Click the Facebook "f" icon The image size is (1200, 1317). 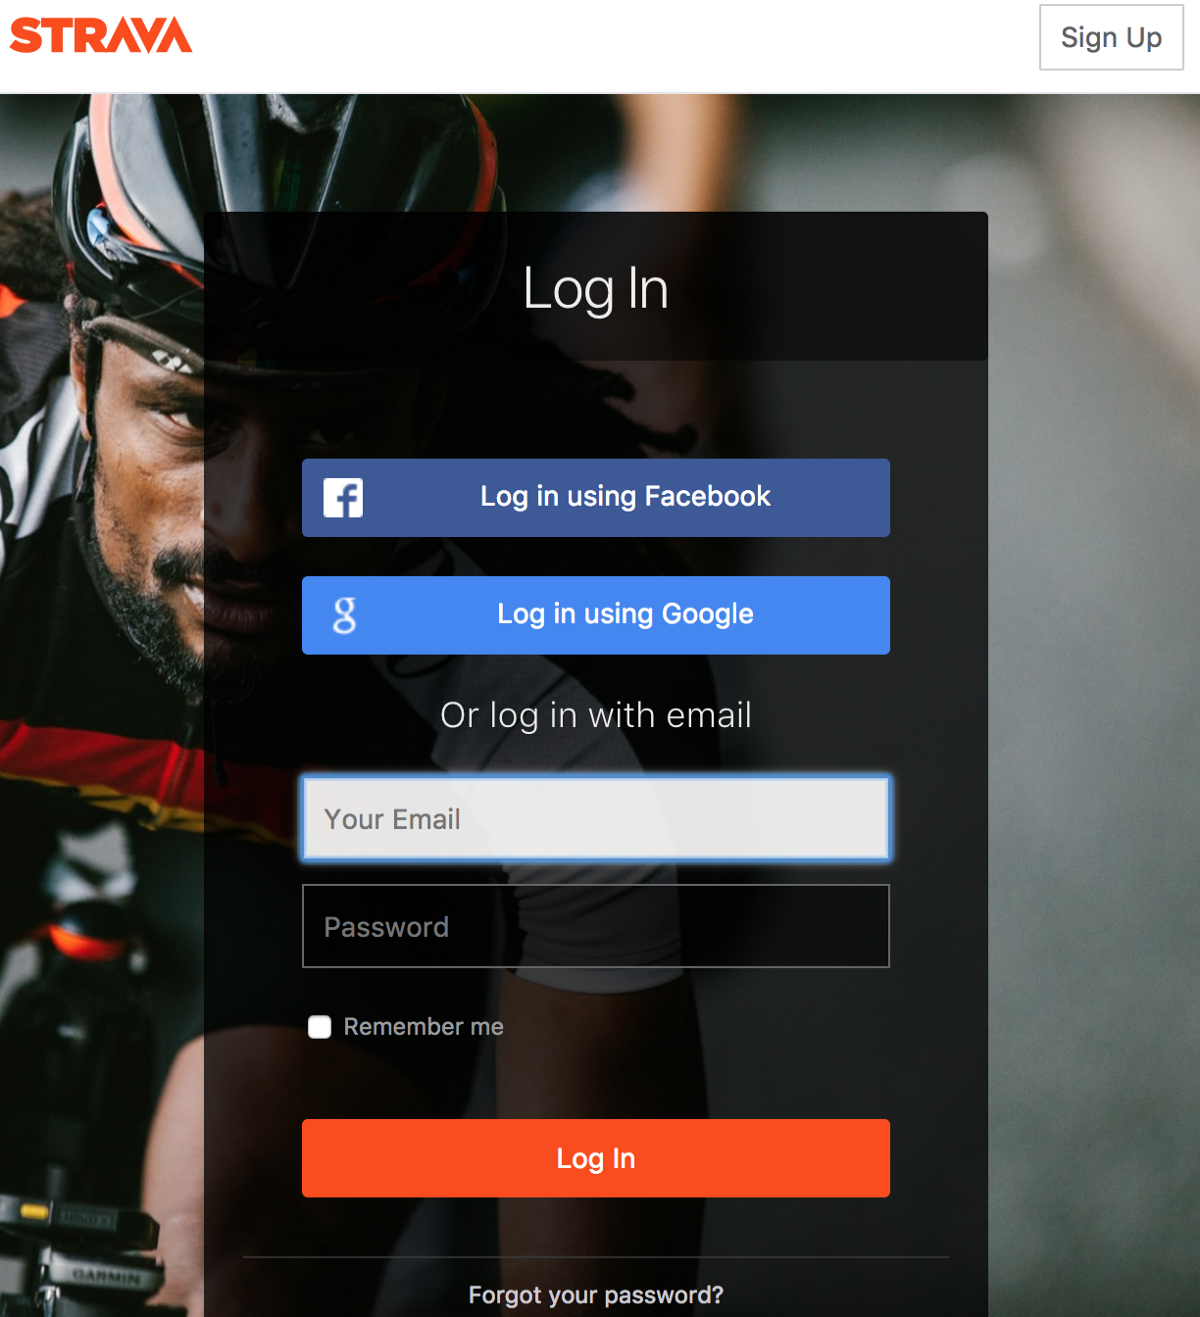[x=343, y=497]
